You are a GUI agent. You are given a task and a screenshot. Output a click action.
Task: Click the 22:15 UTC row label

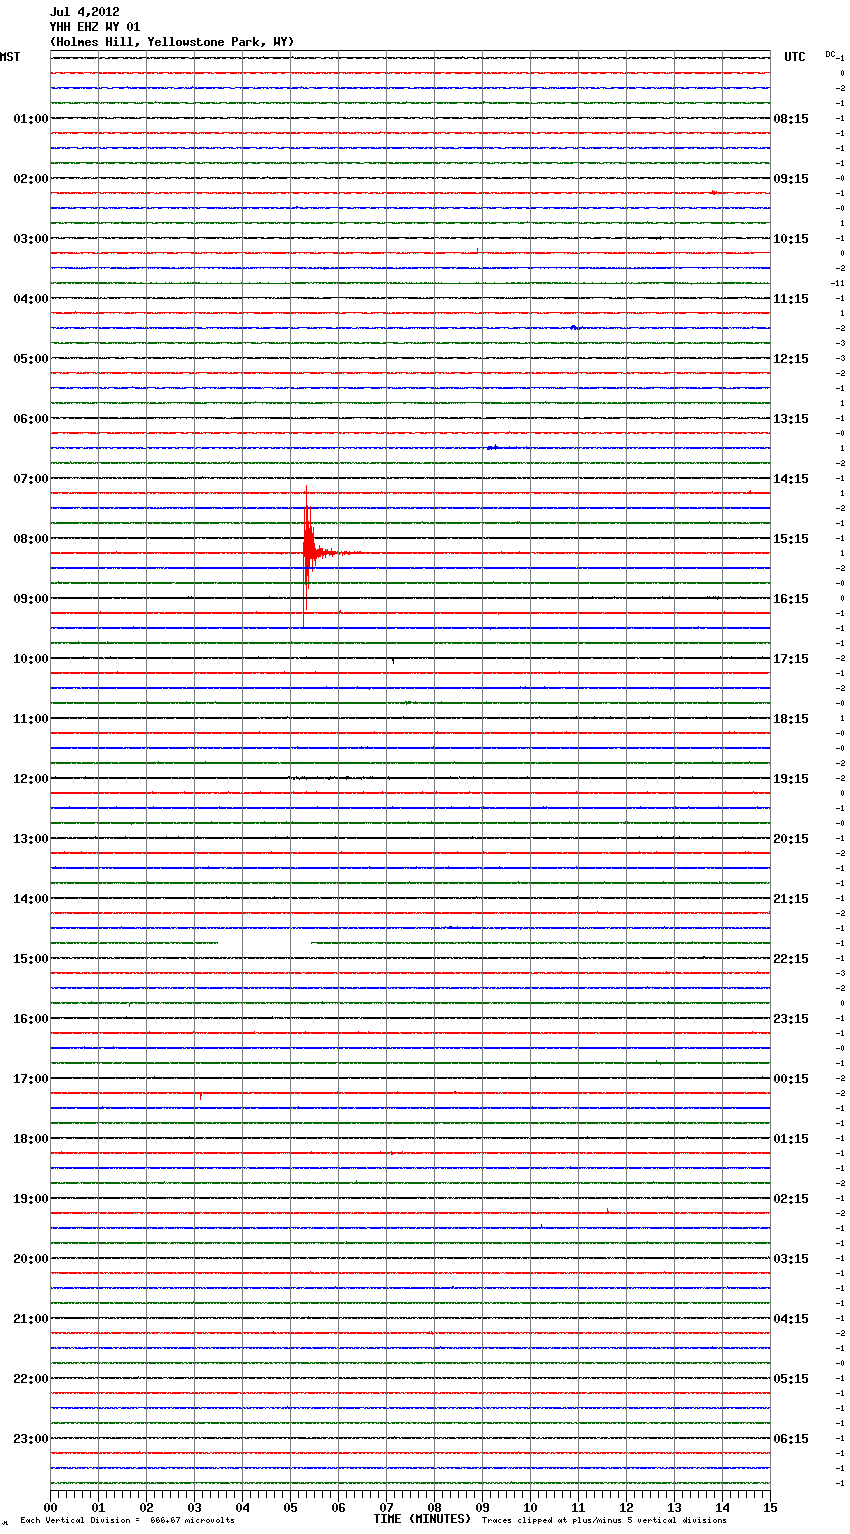[x=791, y=959]
